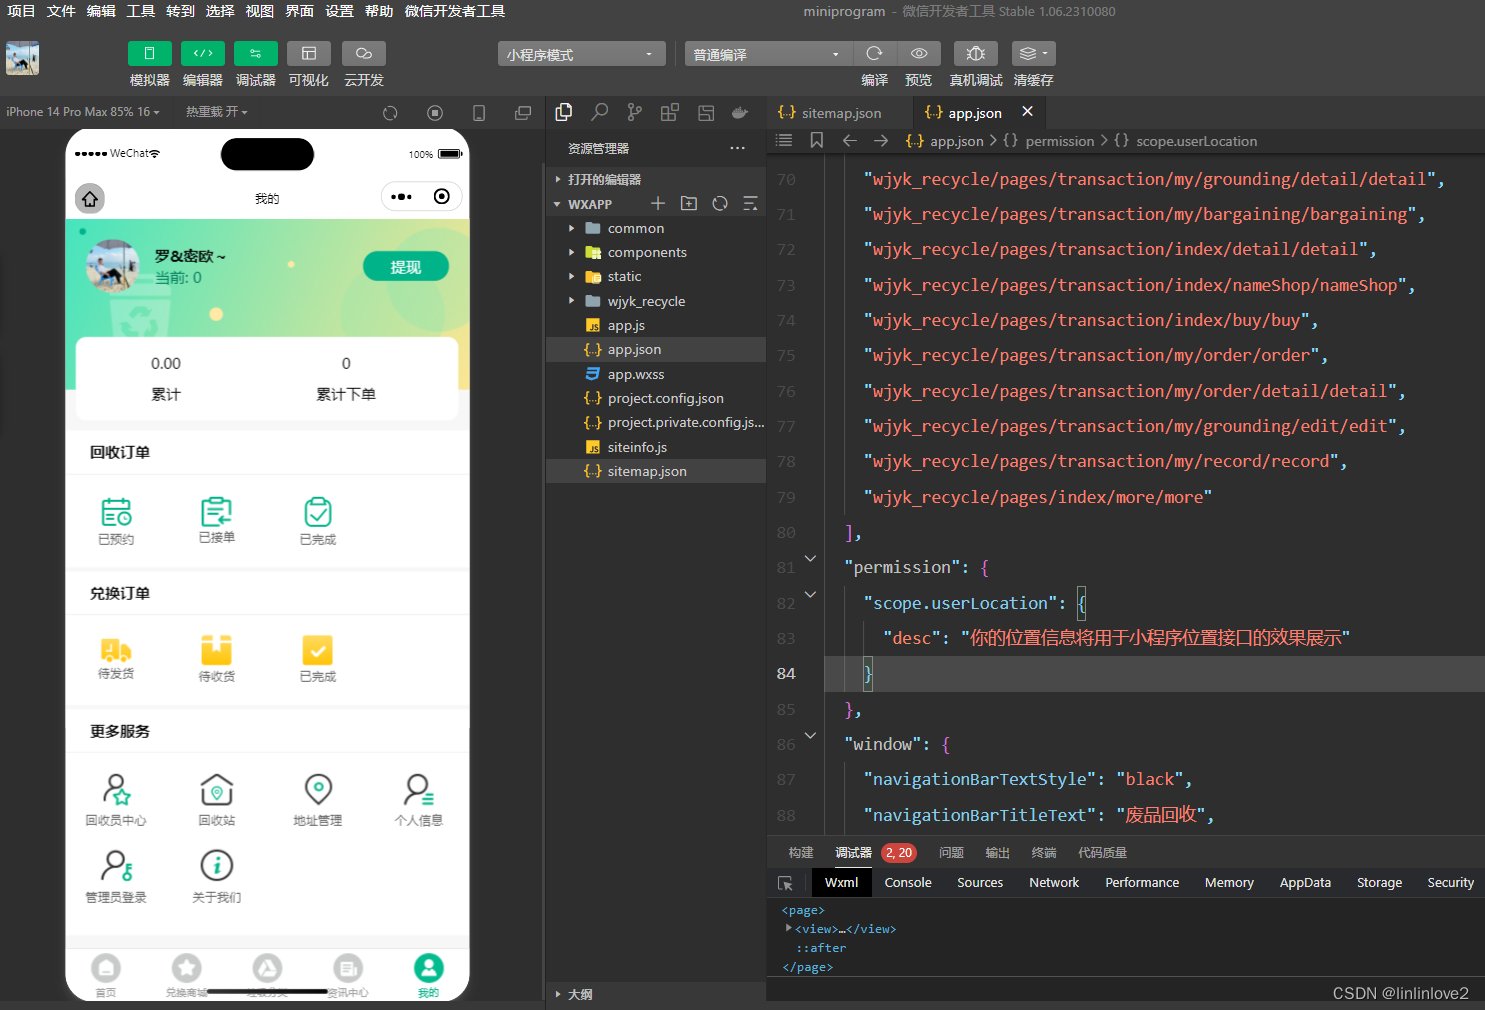Image resolution: width=1485 pixels, height=1010 pixels.
Task: Switch to the Storage debugger tab
Action: (x=1379, y=883)
